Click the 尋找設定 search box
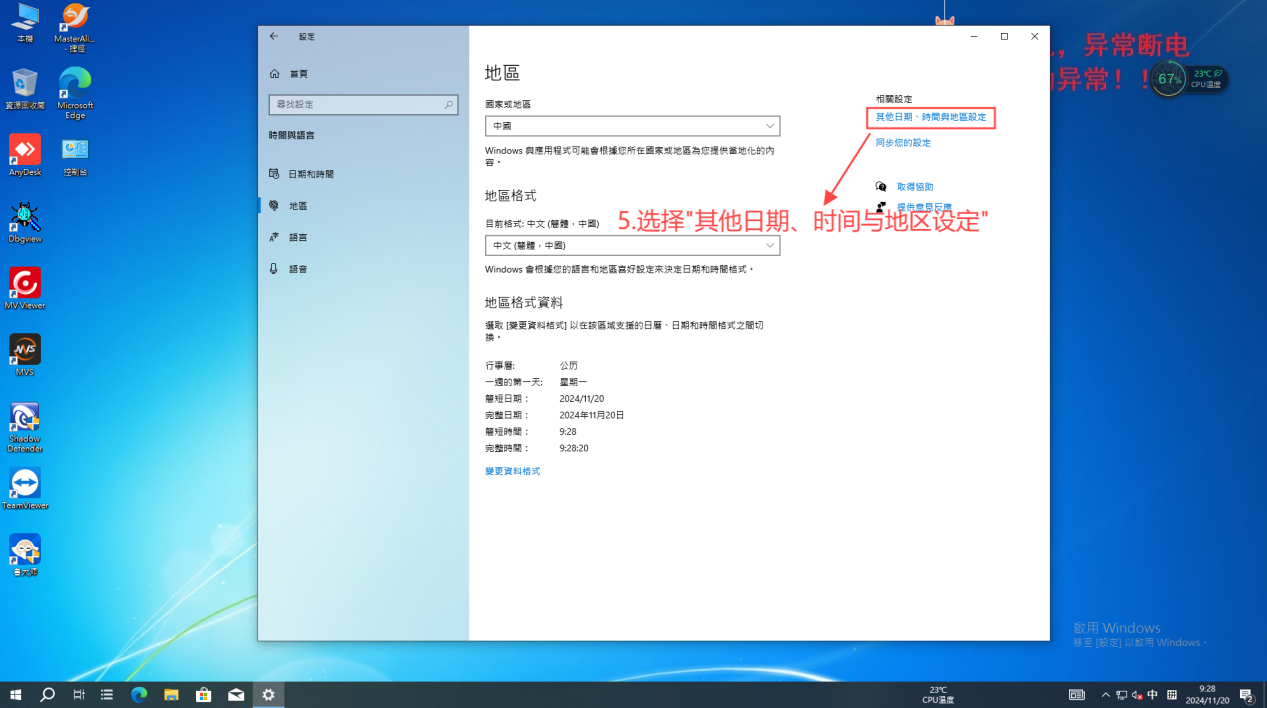The height and width of the screenshot is (708, 1267). coord(355,105)
